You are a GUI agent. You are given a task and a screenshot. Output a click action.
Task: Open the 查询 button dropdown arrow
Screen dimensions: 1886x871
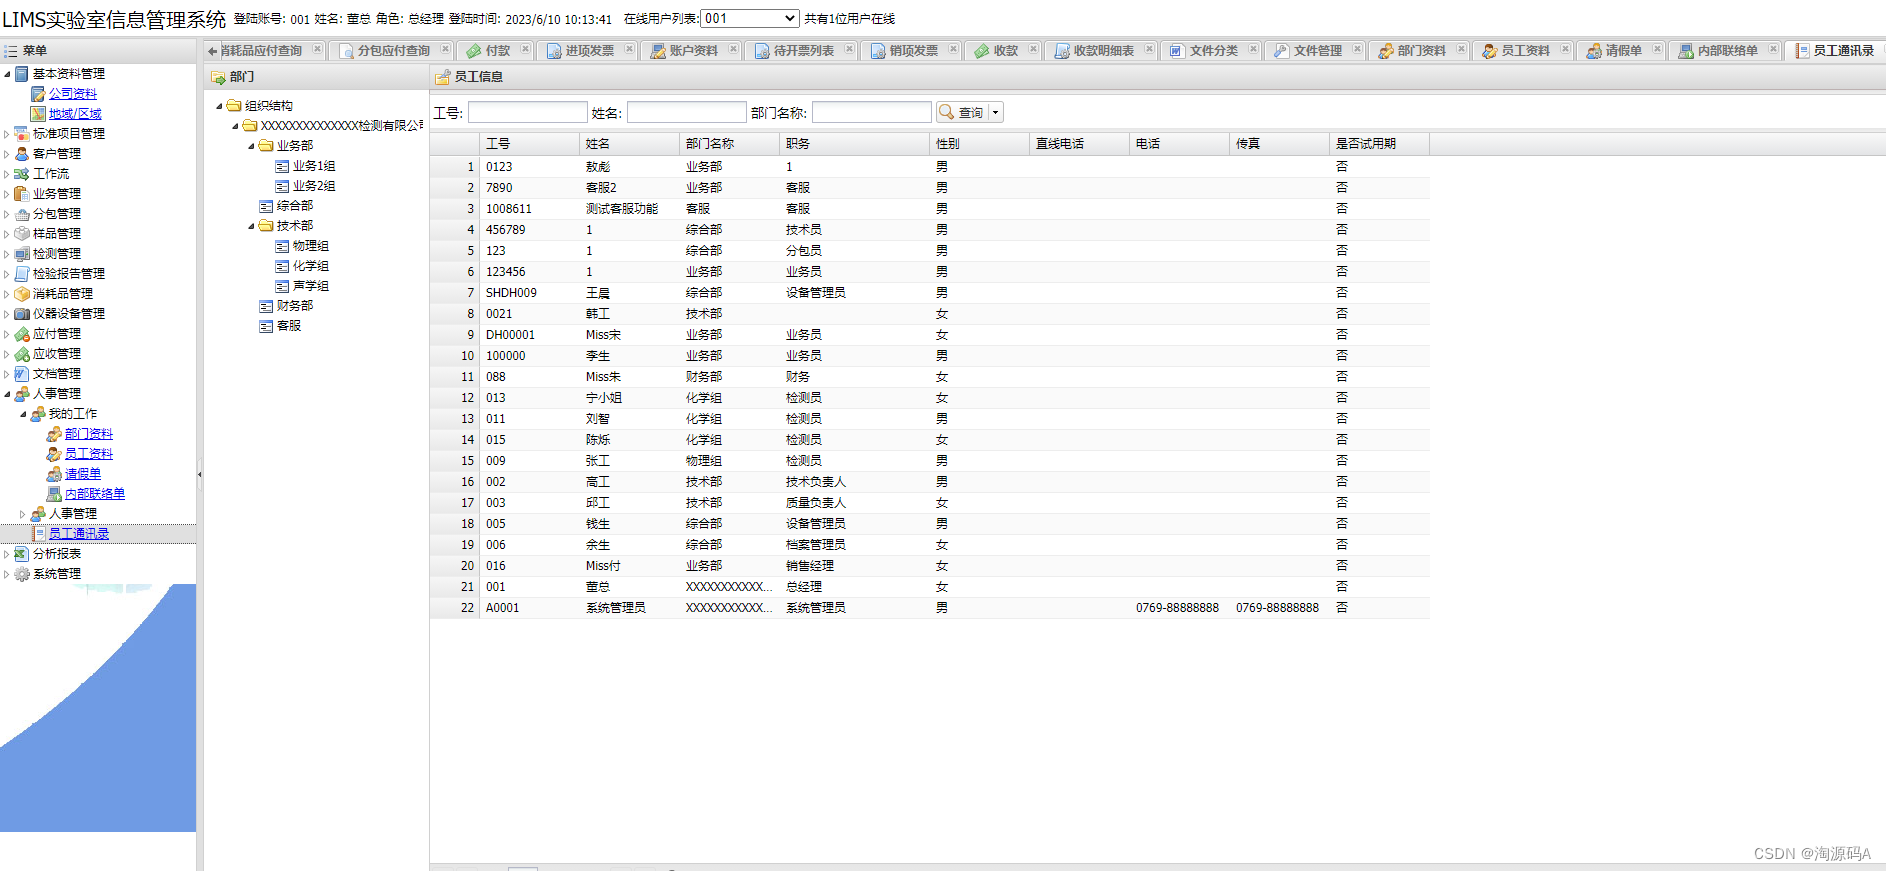tap(995, 113)
